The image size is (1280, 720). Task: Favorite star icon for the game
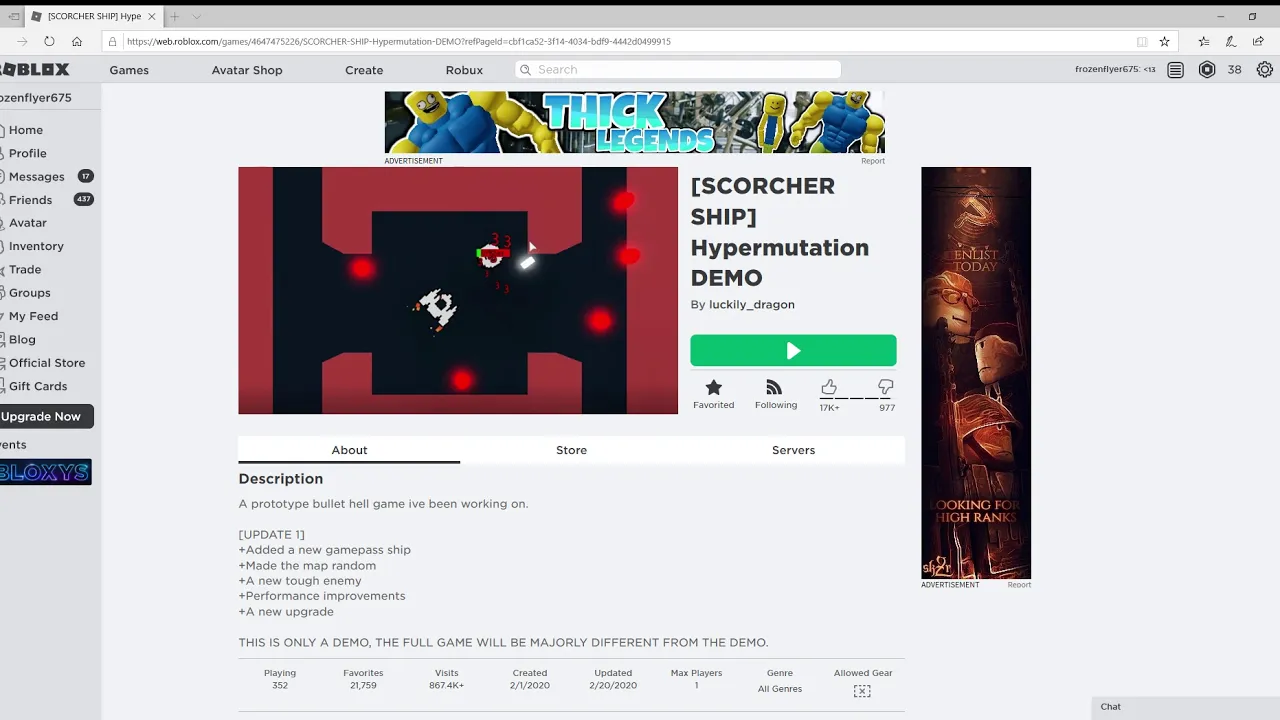click(713, 388)
